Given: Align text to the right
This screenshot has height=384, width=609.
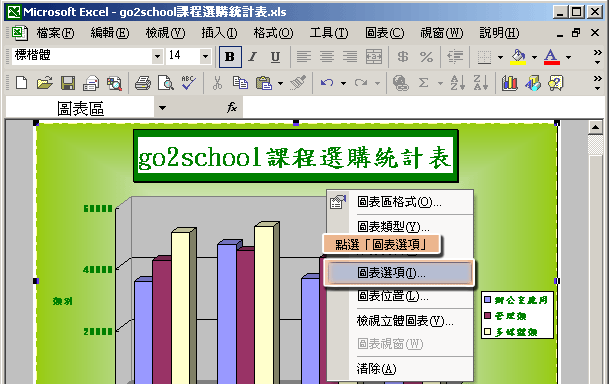Looking at the screenshot, I should (x=350, y=57).
